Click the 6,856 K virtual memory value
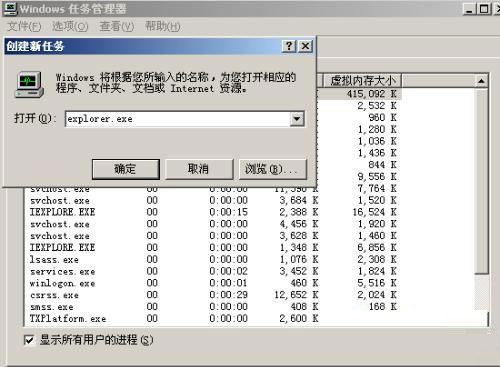The width and height of the screenshot is (500, 367). point(377,247)
